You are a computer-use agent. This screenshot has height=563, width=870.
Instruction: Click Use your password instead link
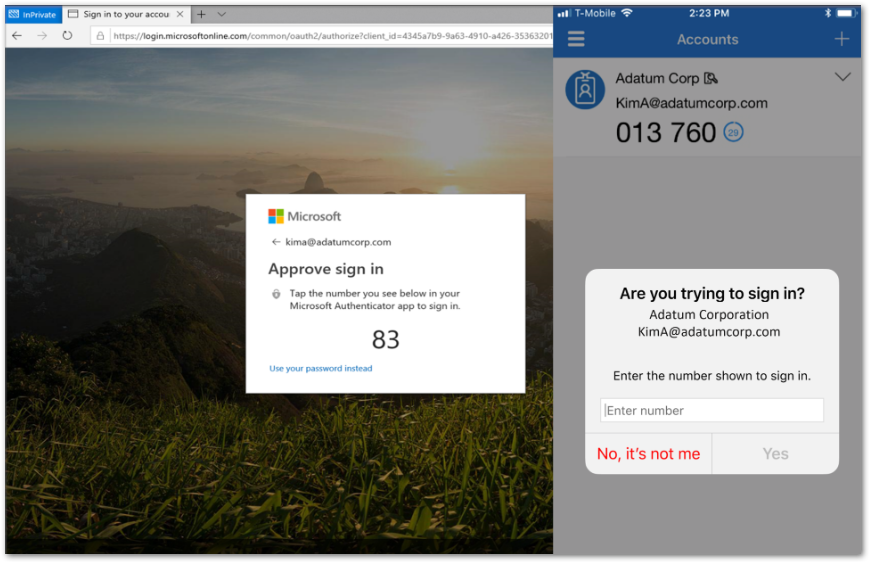point(321,368)
